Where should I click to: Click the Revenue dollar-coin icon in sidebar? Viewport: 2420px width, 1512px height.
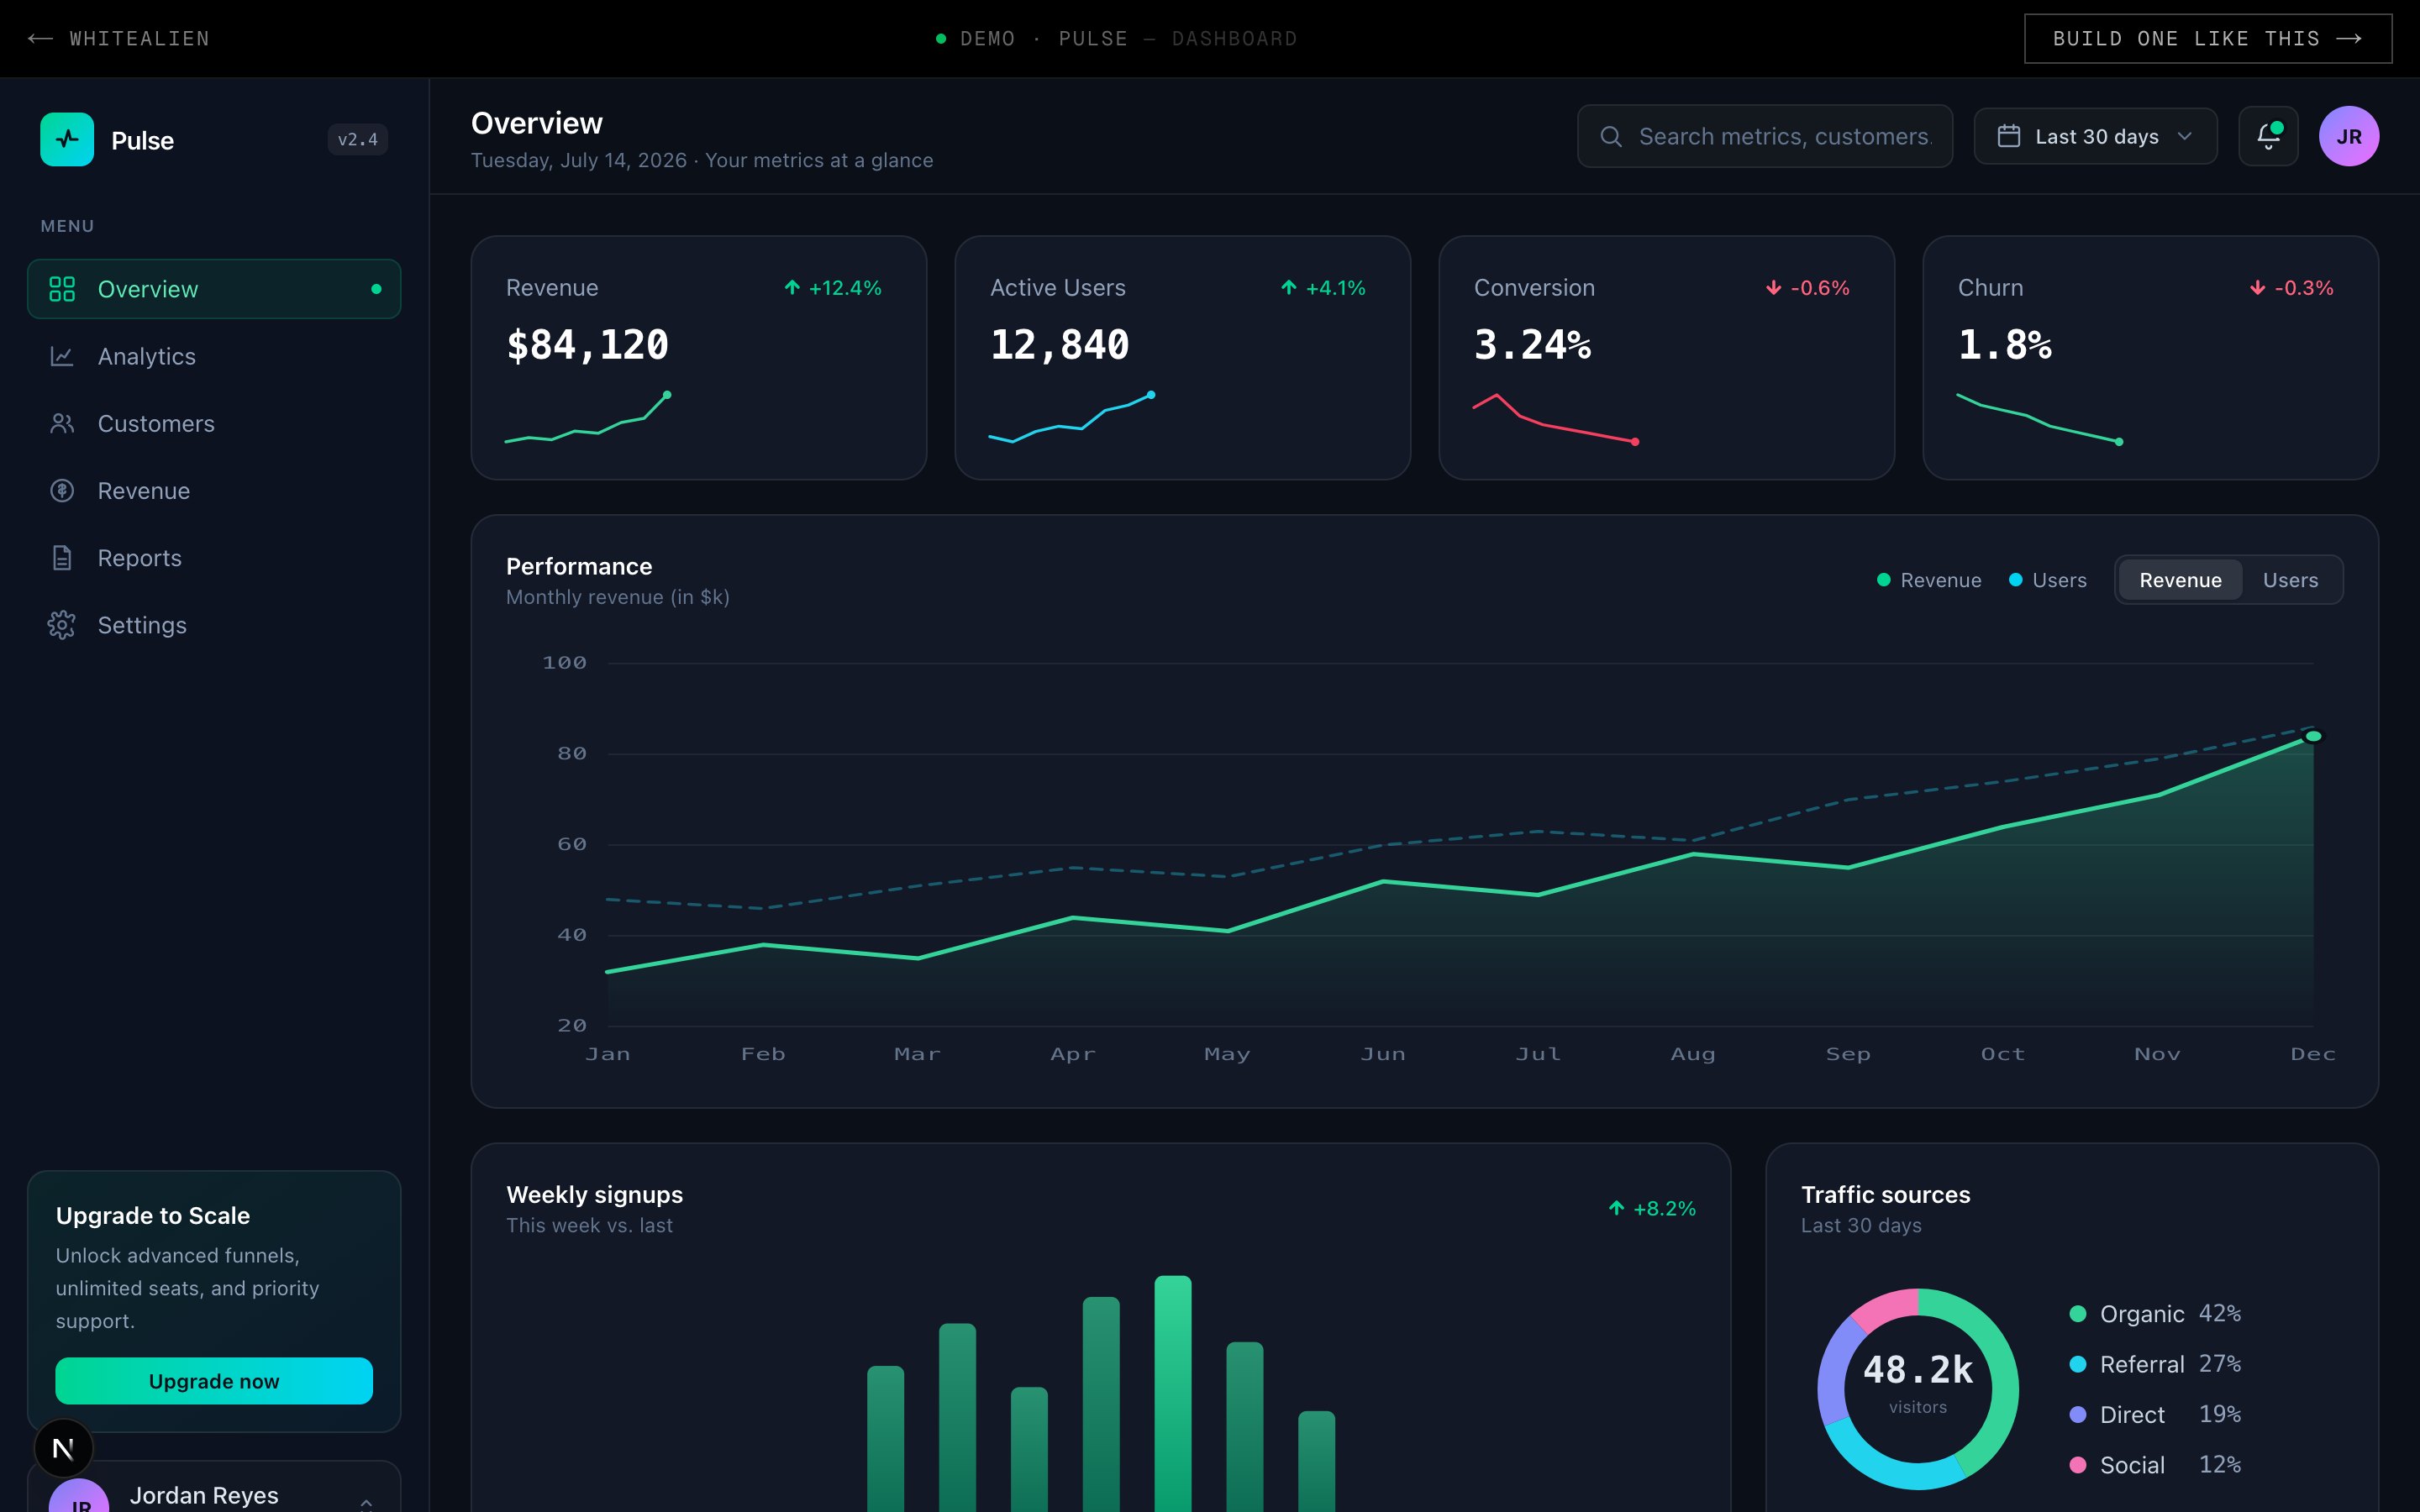(x=62, y=490)
